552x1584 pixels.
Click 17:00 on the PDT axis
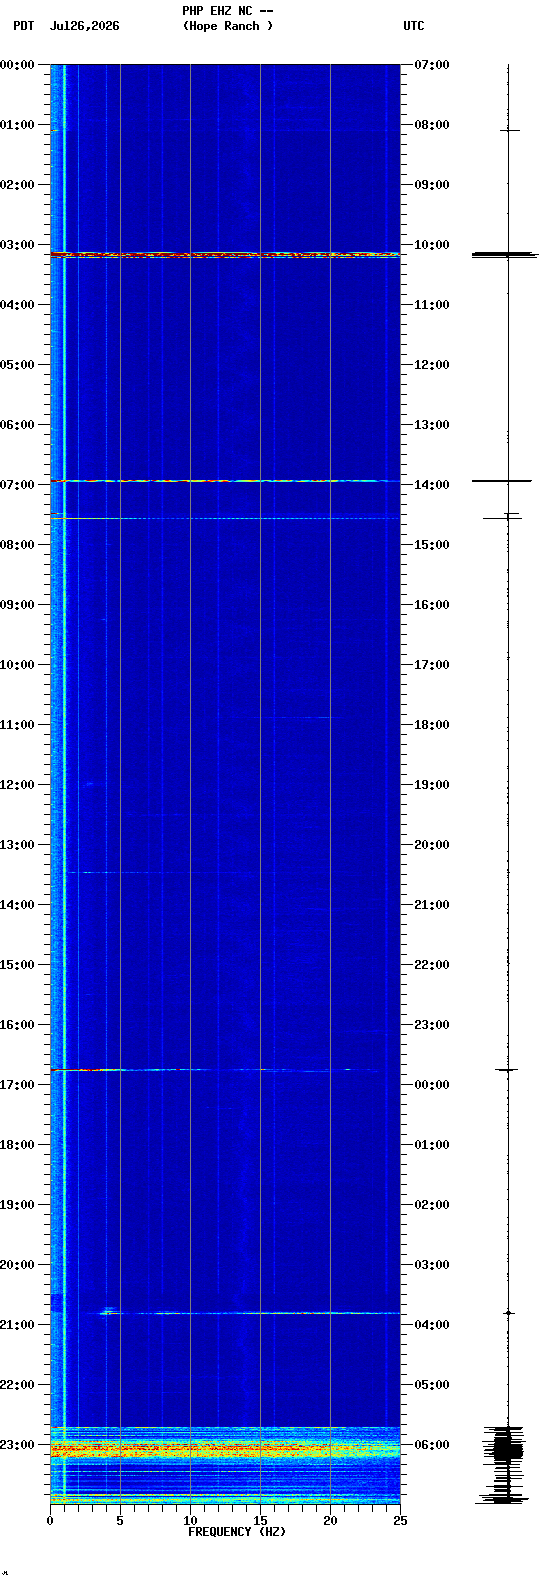click(17, 1085)
